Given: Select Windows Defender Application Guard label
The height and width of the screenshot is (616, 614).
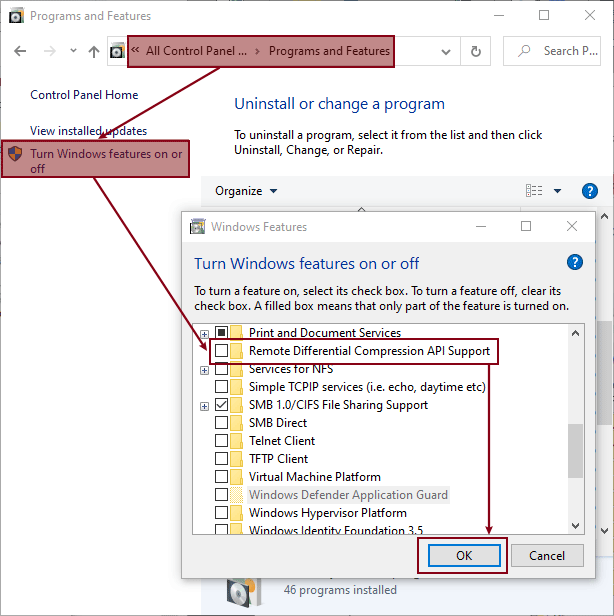Looking at the screenshot, I should 348,495.
